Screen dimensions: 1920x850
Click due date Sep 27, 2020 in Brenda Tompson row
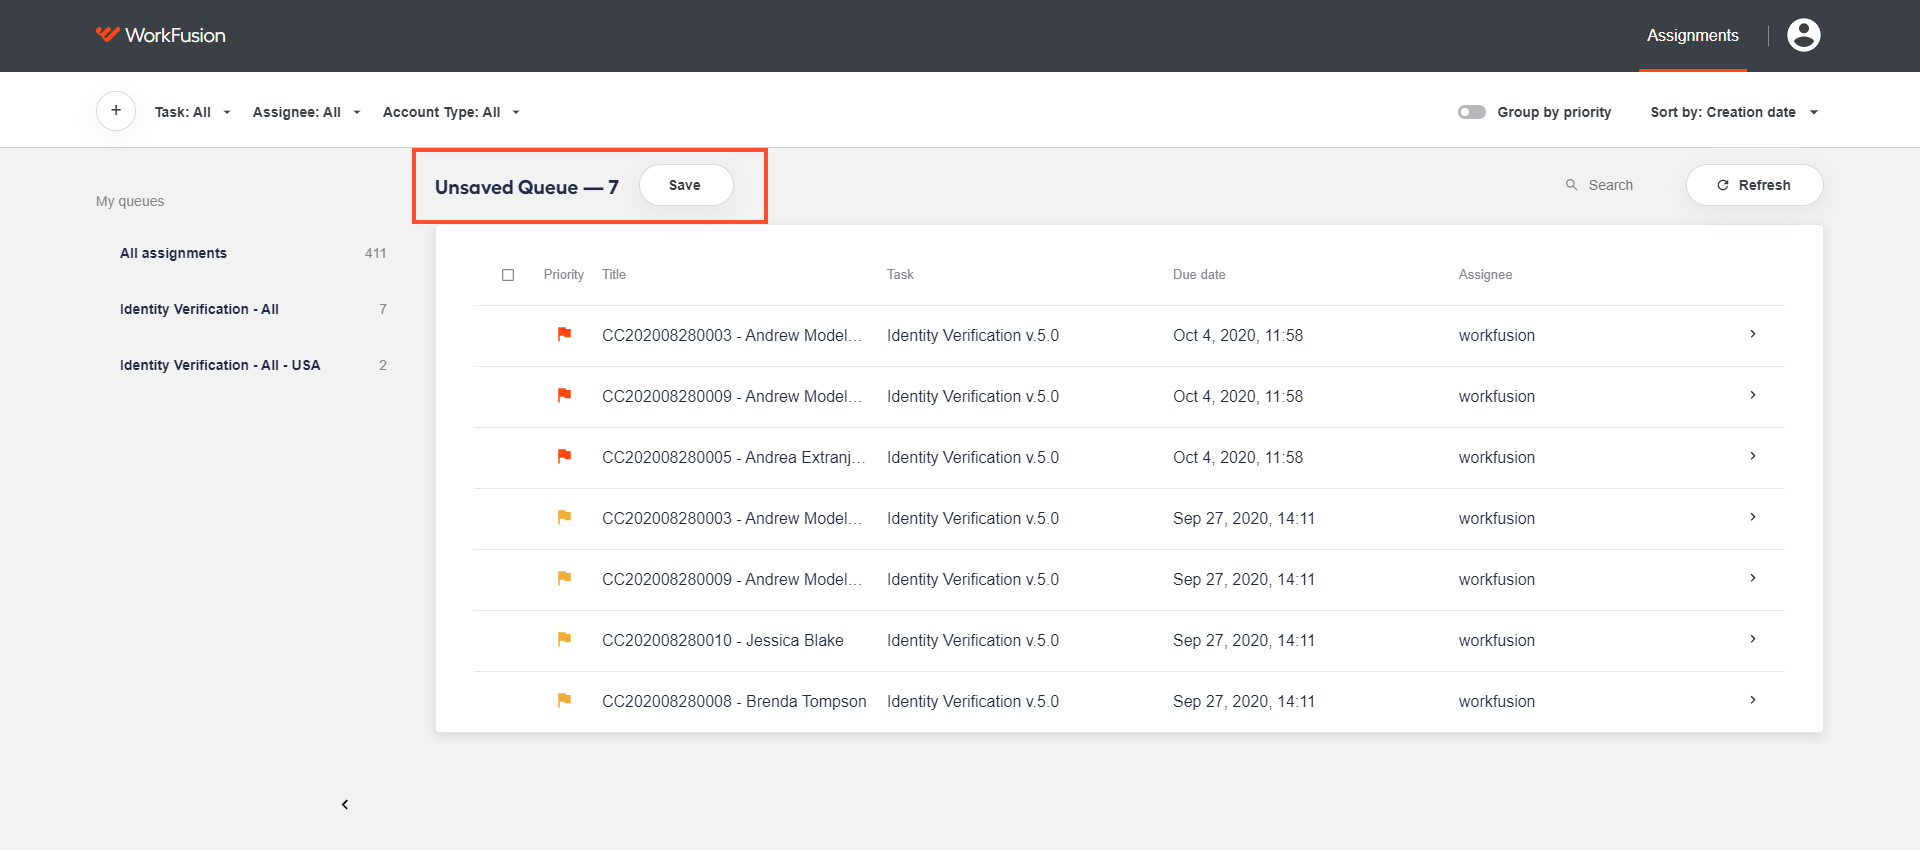(1244, 701)
